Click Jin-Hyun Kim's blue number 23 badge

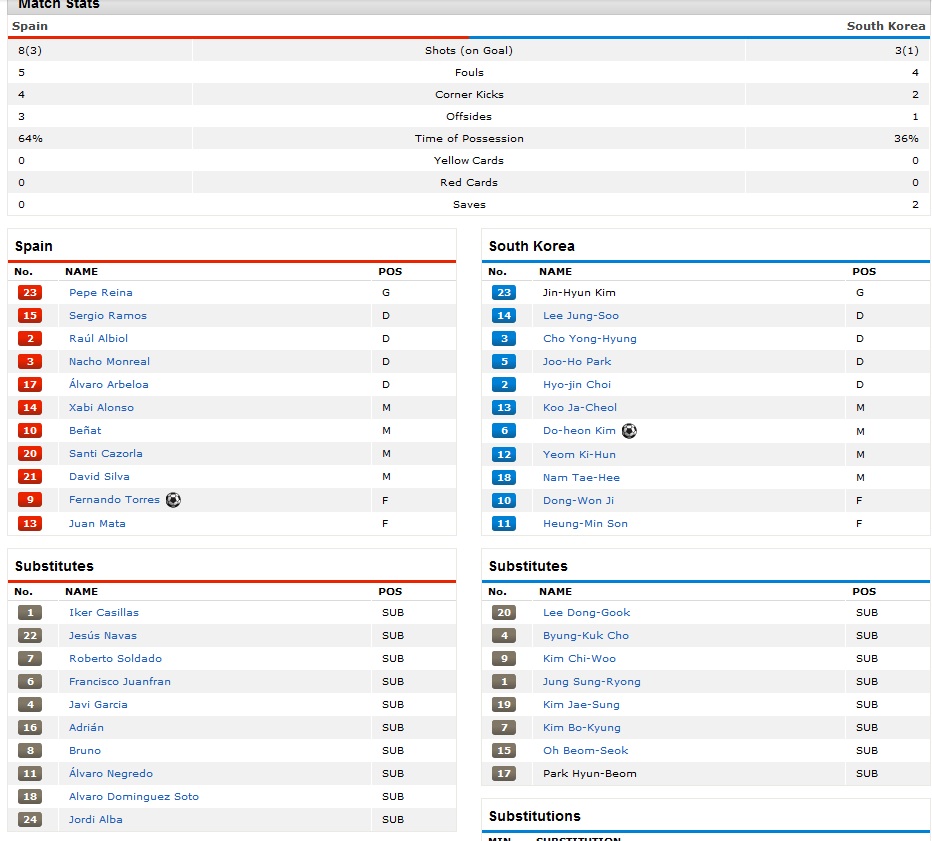[504, 293]
